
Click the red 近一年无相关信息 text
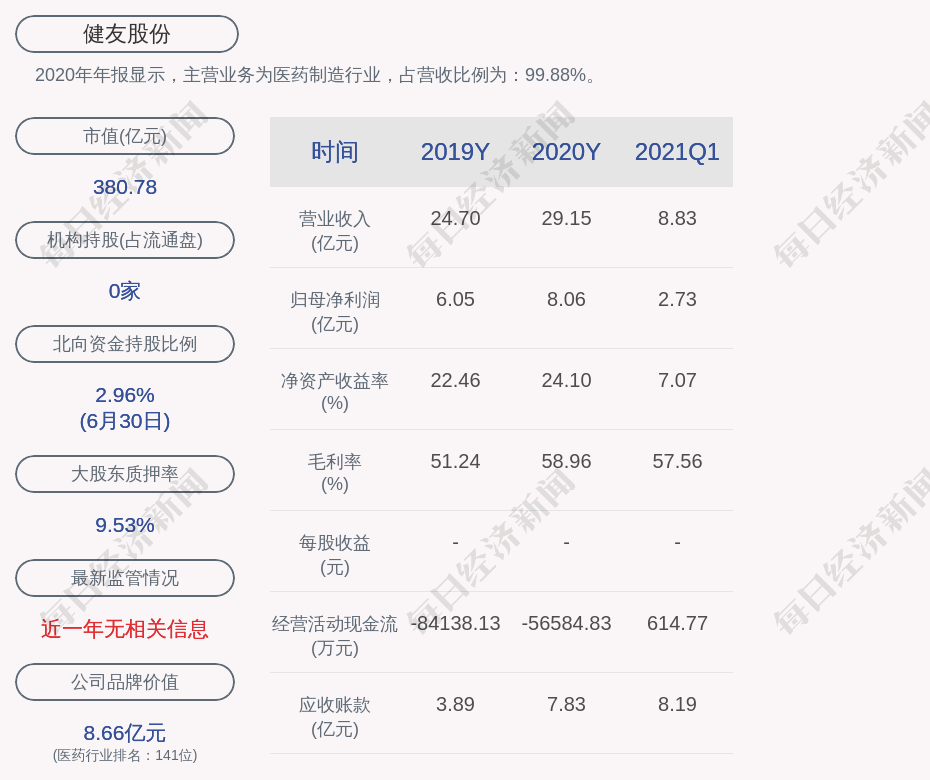pos(125,629)
